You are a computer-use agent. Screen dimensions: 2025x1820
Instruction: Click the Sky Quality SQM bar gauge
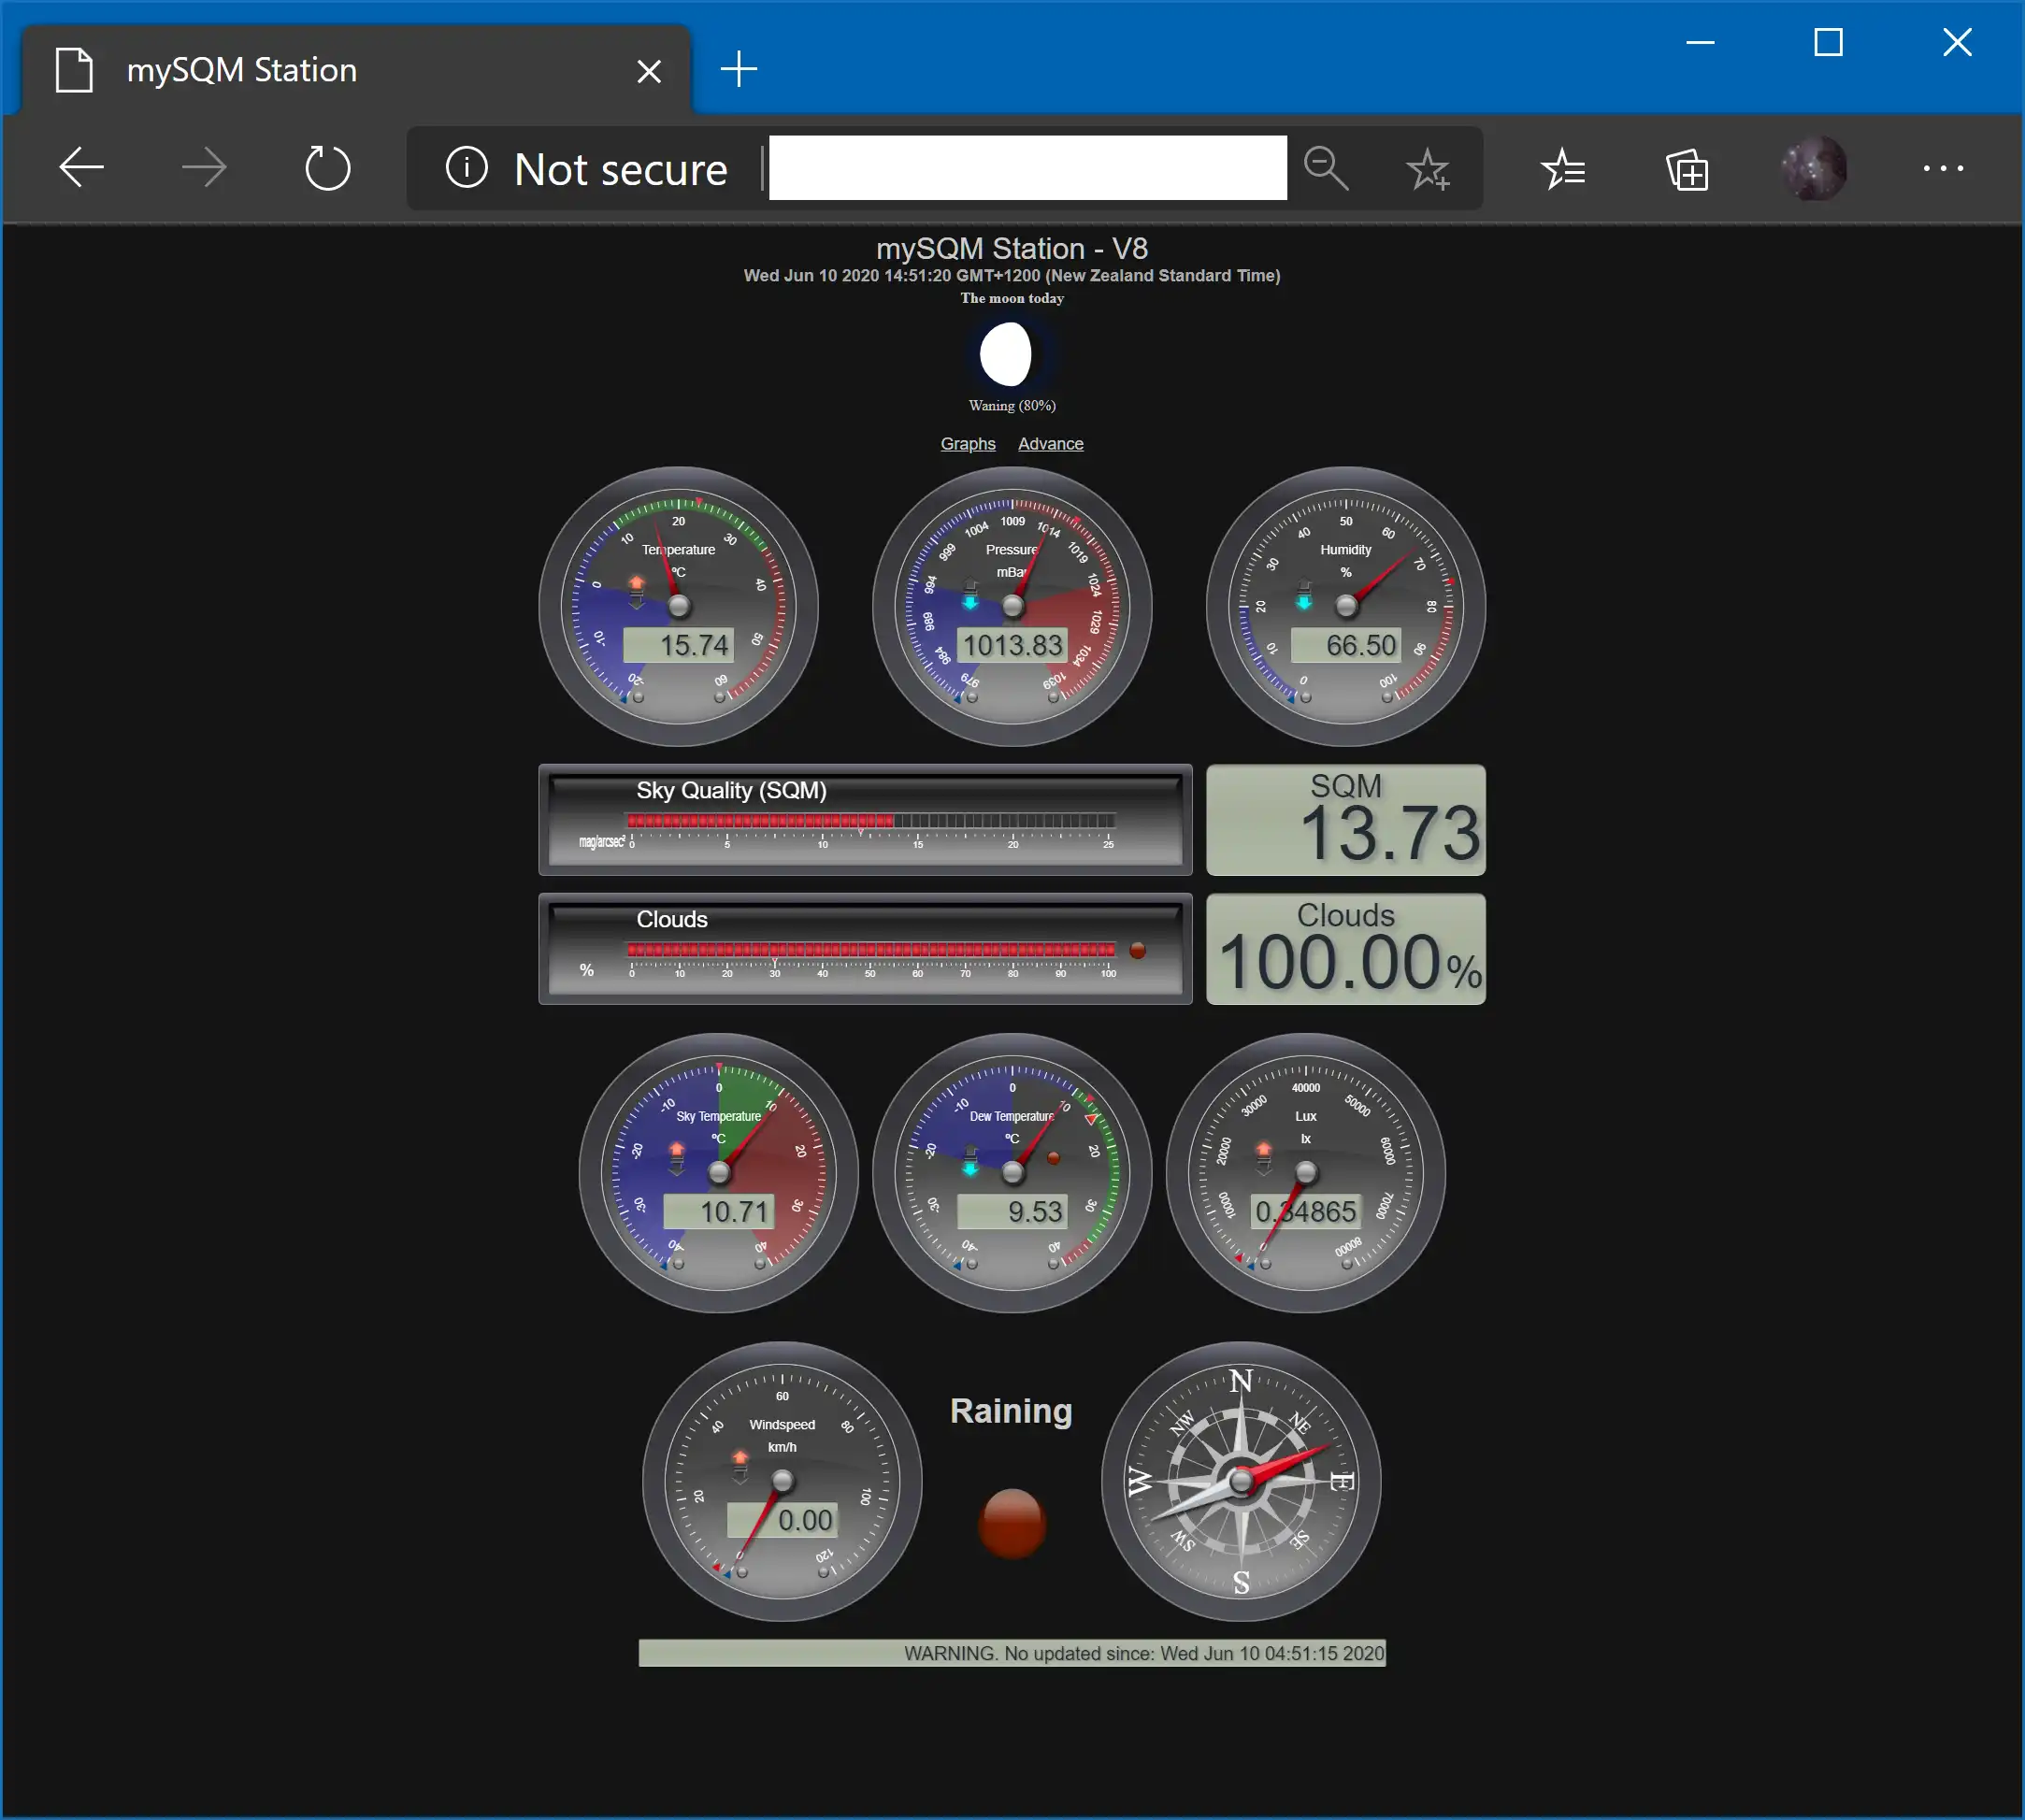tap(865, 820)
